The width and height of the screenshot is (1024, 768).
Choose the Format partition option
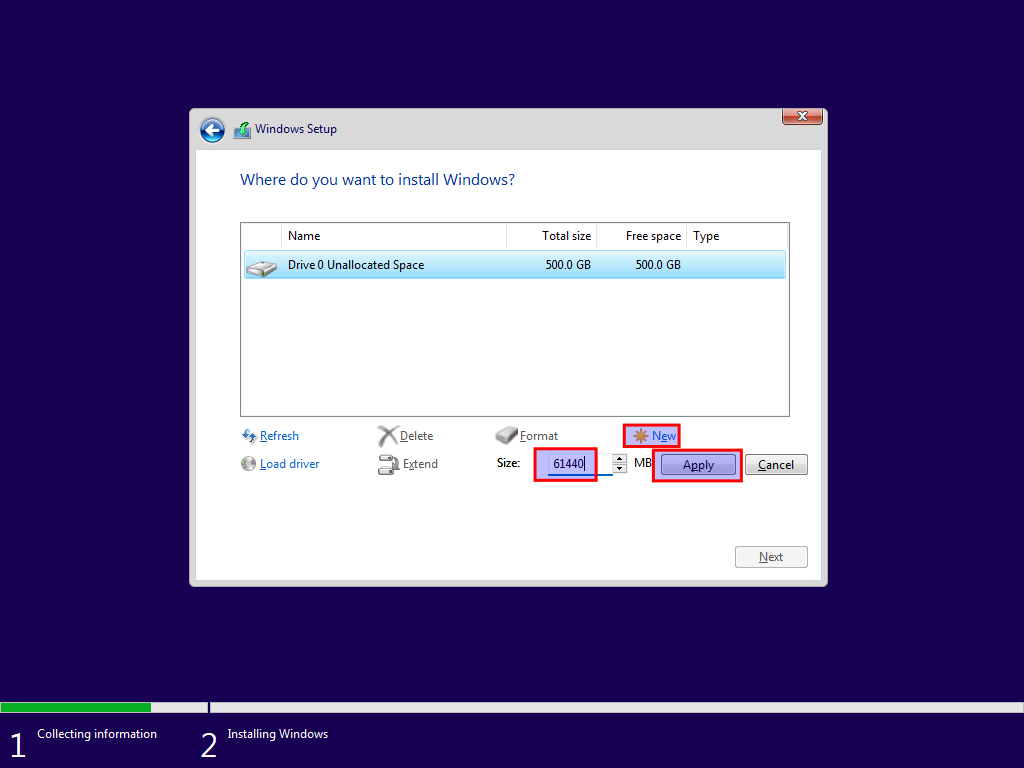539,436
